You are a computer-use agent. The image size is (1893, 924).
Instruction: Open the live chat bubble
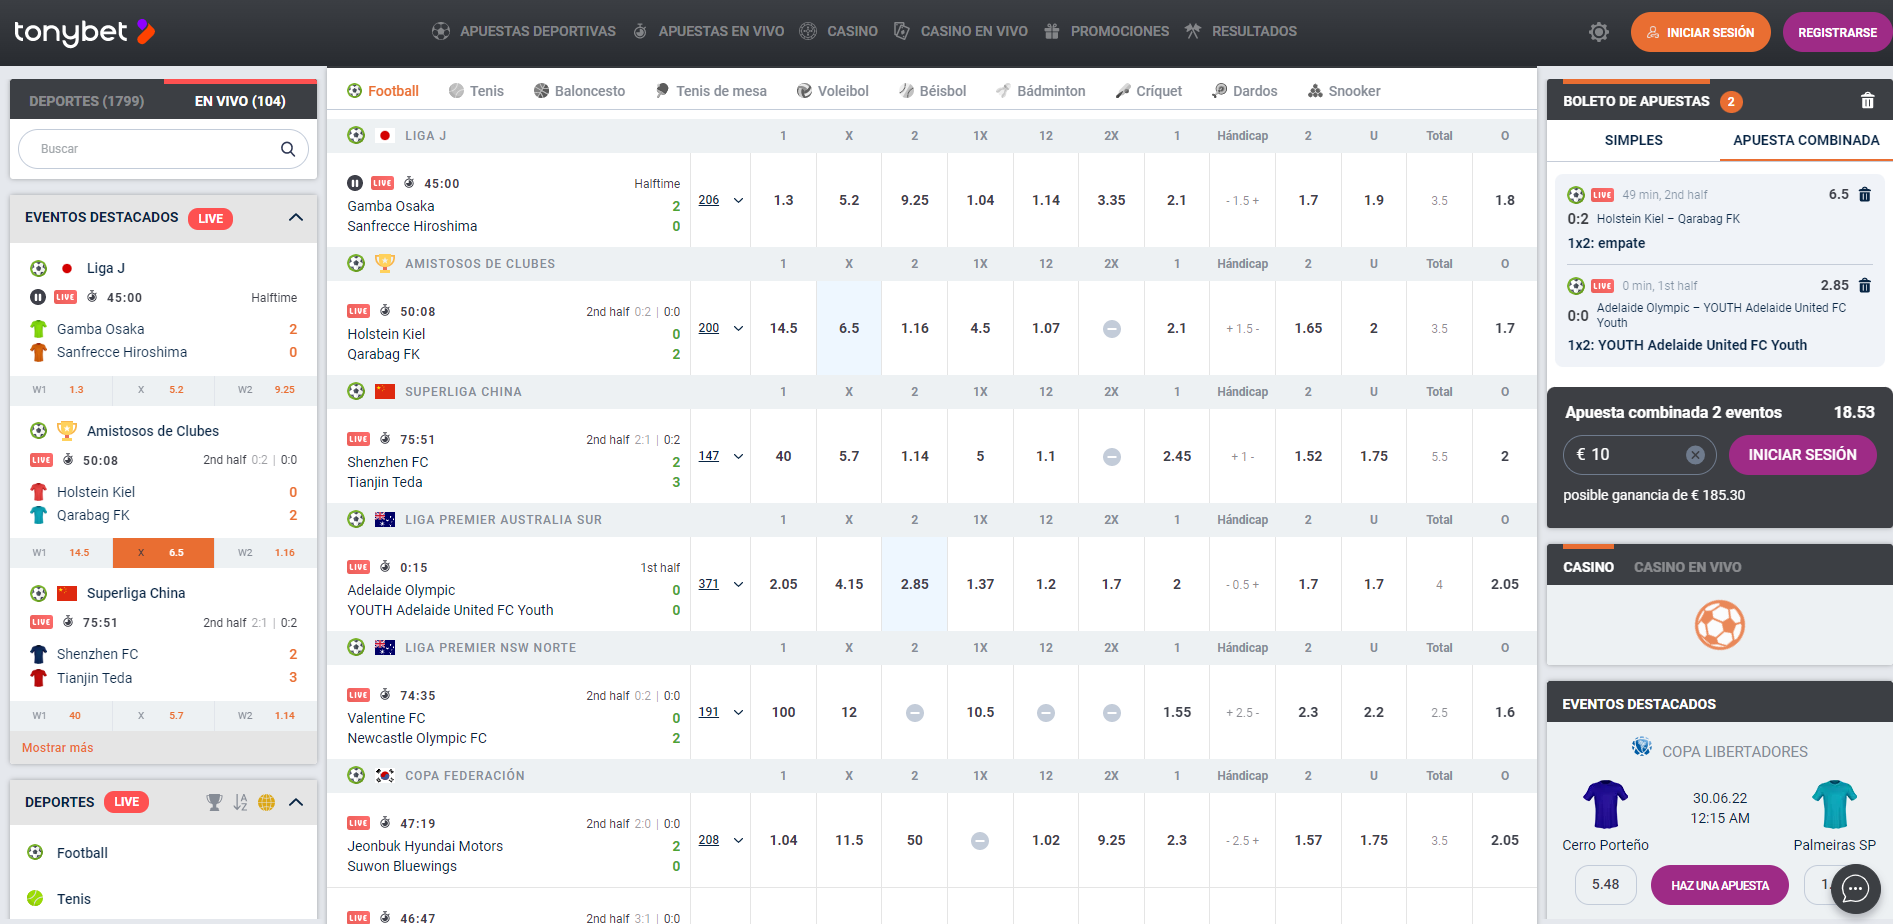(x=1856, y=888)
